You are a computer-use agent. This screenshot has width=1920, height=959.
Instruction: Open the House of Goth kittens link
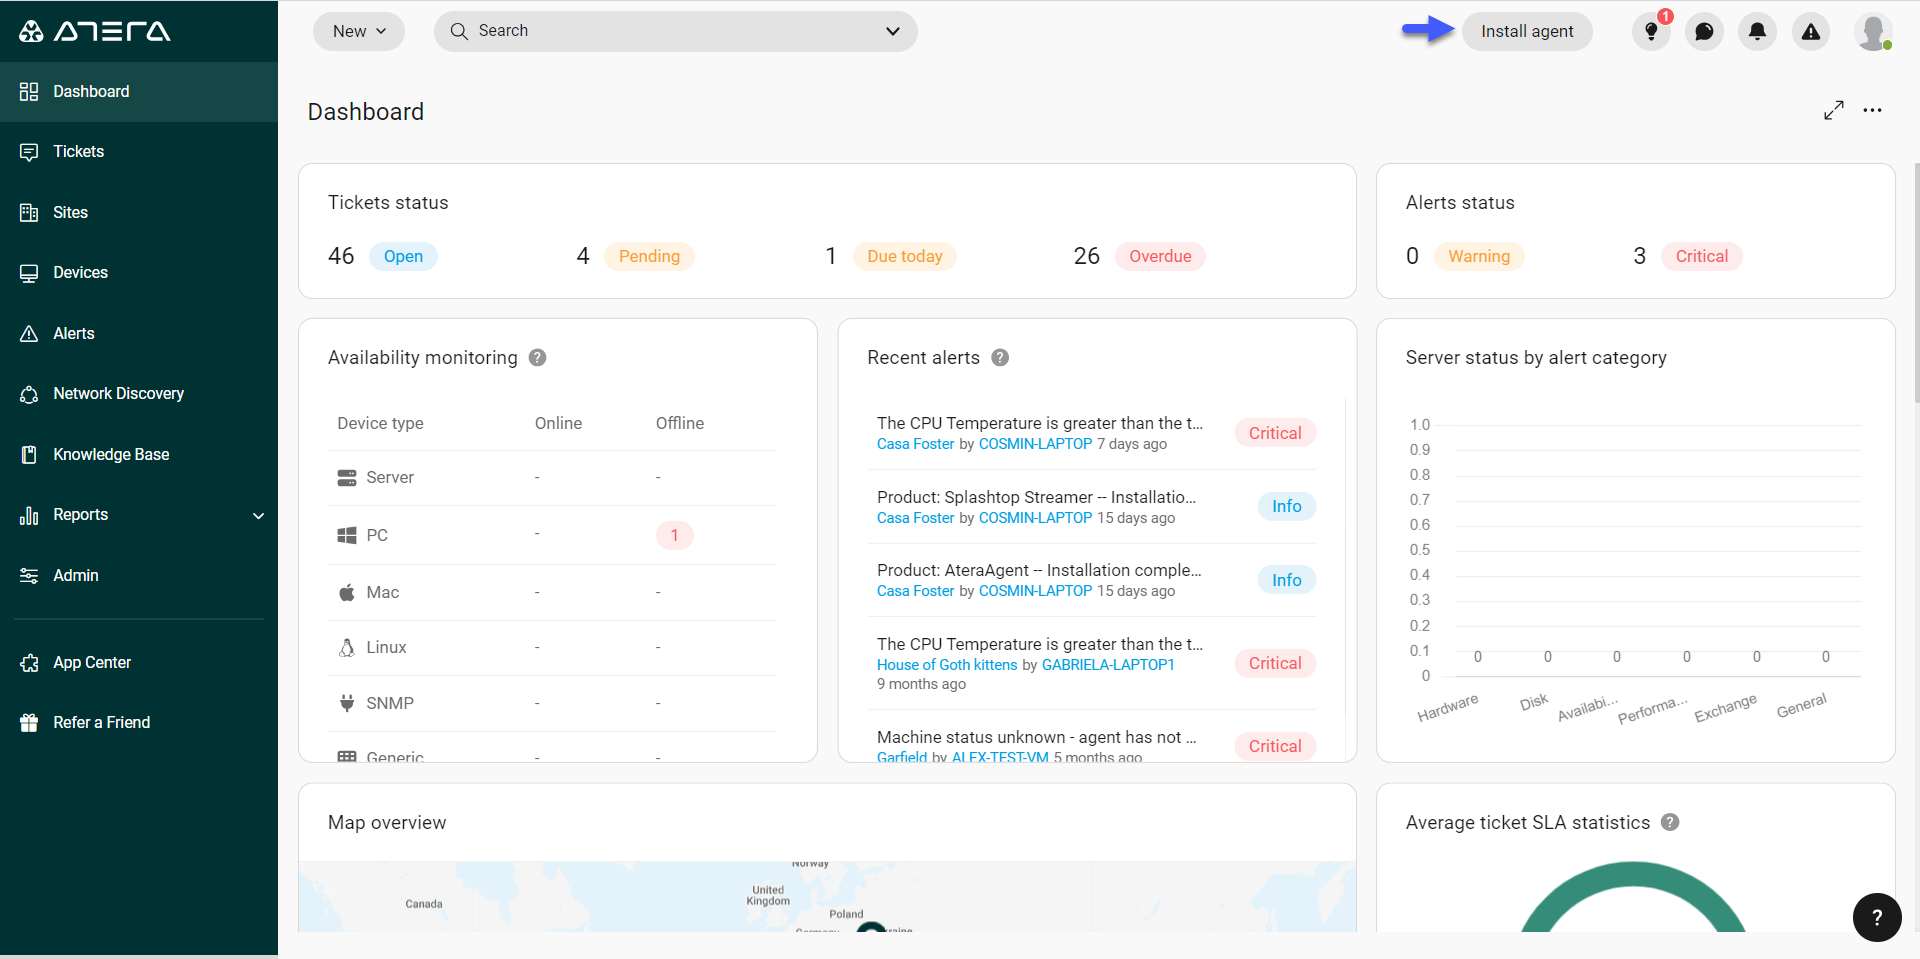(x=946, y=665)
